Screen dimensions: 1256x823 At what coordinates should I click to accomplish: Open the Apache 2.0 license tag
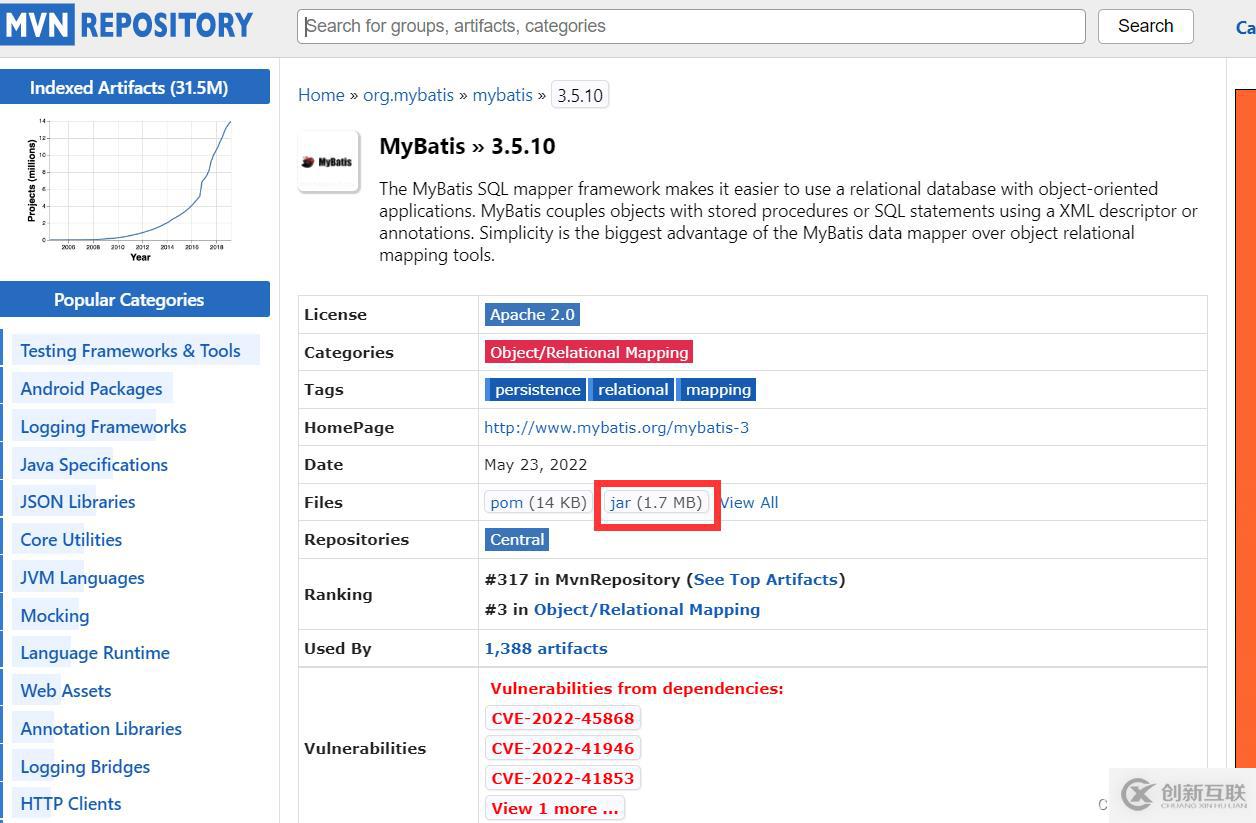(532, 314)
